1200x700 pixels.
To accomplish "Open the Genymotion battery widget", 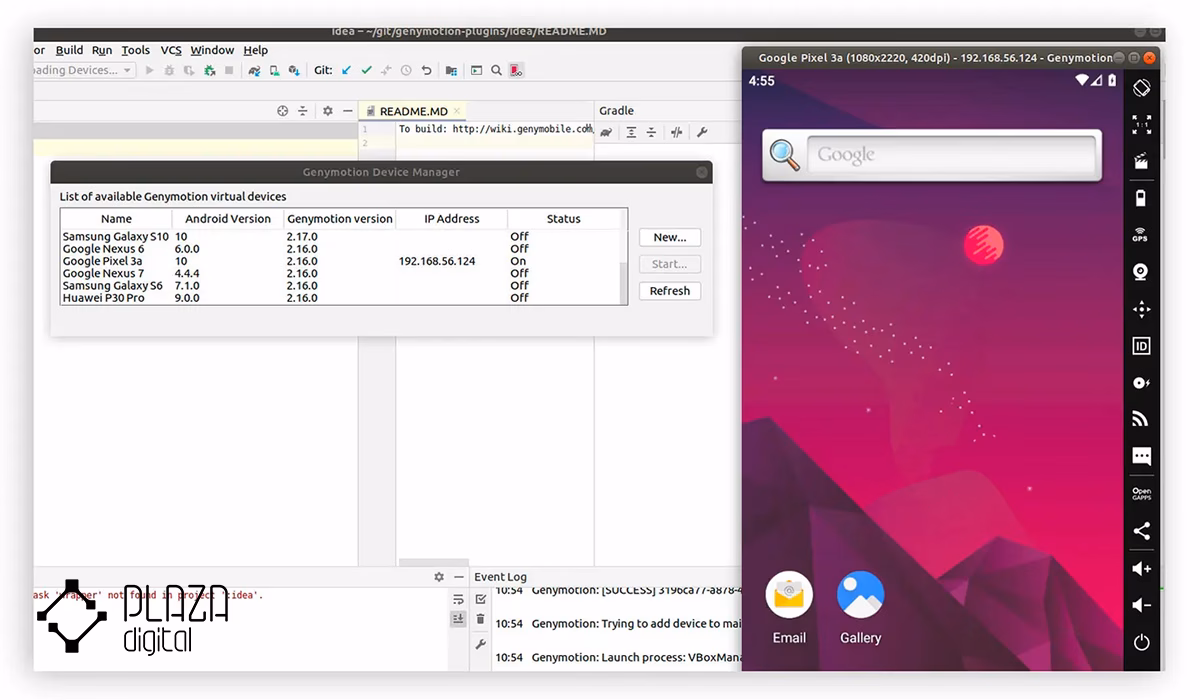I will 1141,198.
